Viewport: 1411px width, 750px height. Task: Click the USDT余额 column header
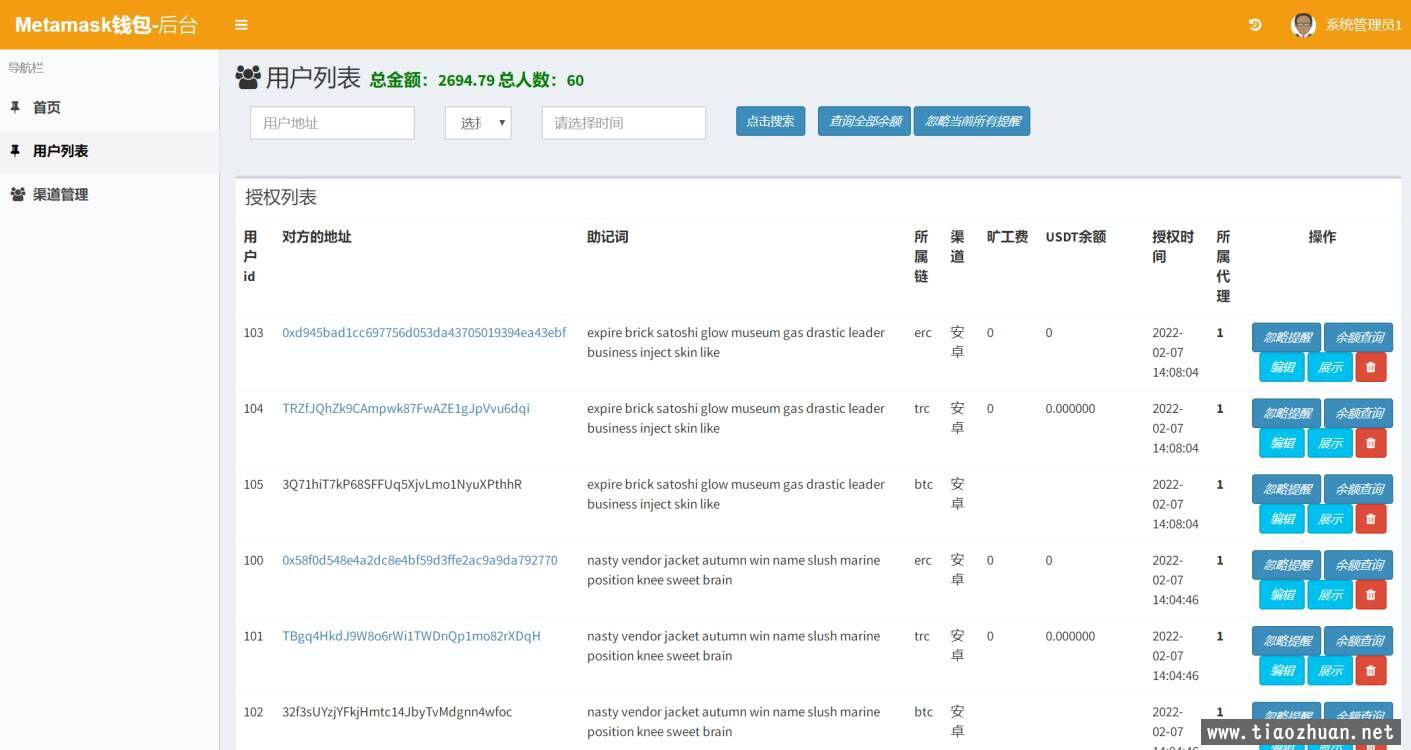[x=1076, y=237]
